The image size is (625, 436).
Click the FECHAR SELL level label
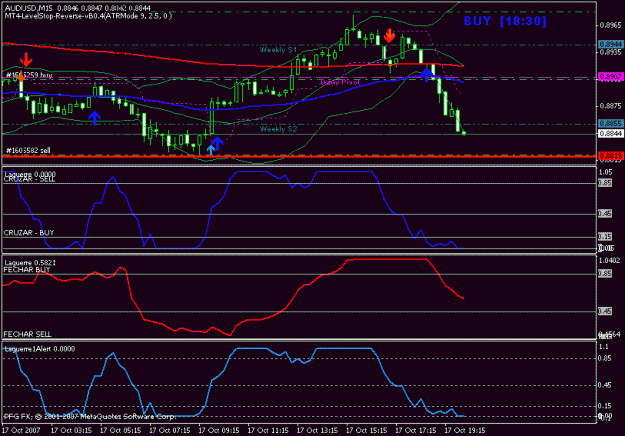tap(28, 334)
